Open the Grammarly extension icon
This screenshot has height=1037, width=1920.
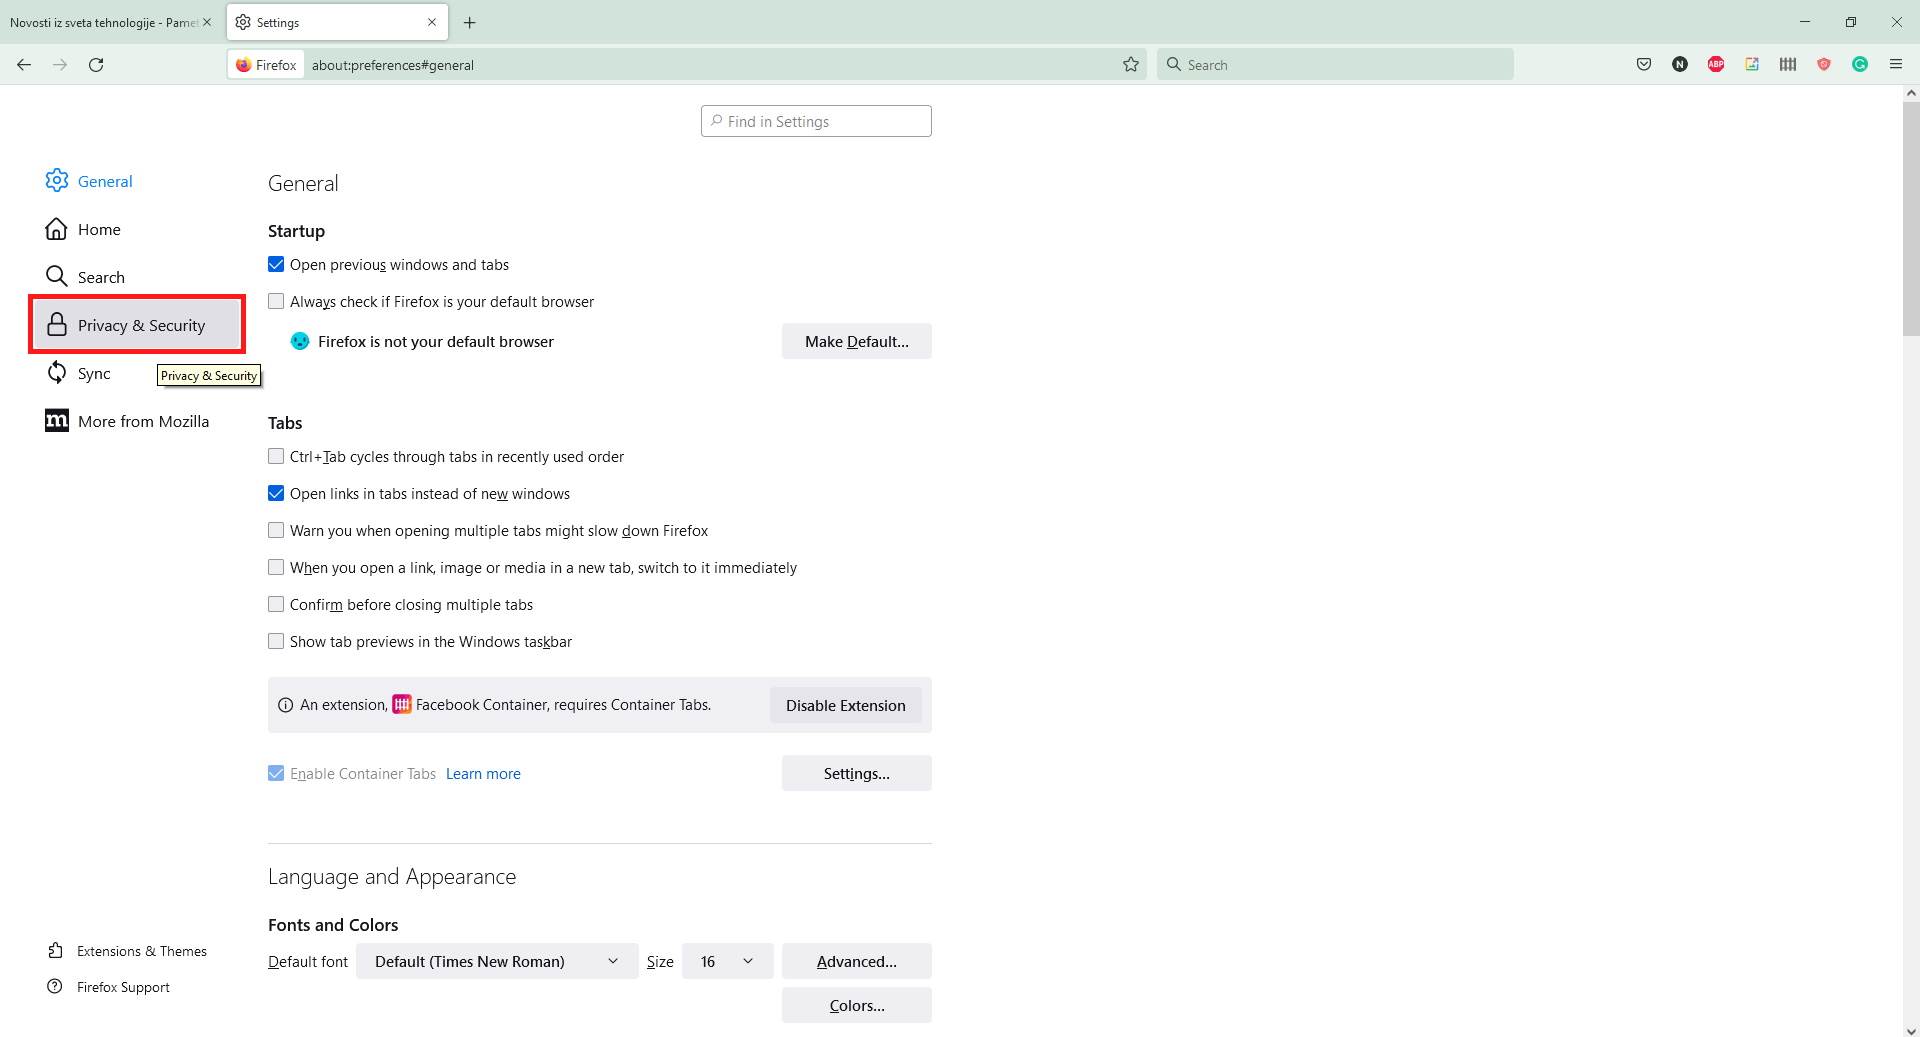1859,64
